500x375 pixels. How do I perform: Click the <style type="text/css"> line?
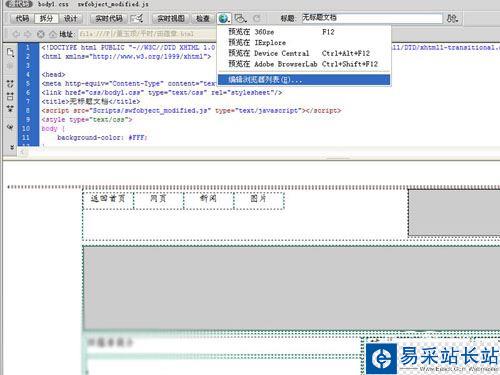coord(87,119)
